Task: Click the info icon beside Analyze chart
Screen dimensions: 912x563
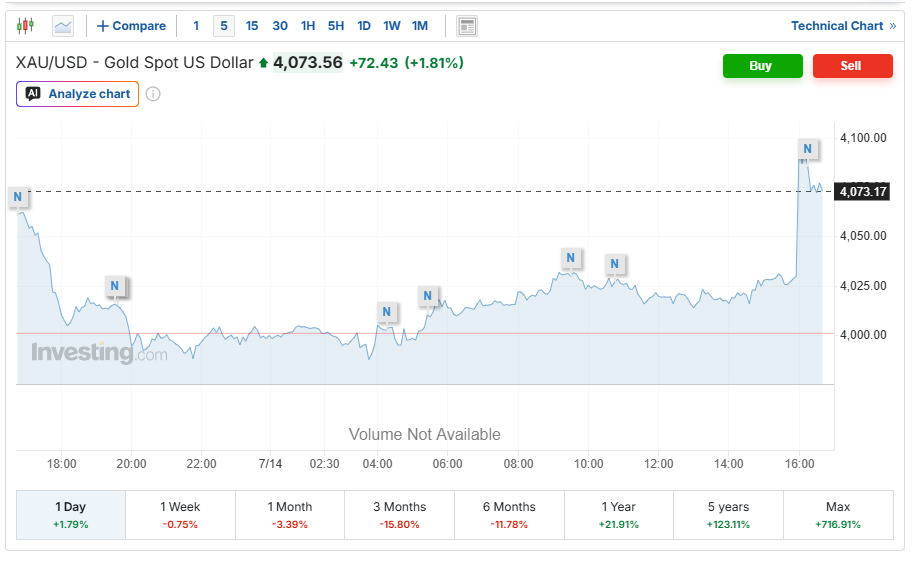Action: point(153,94)
